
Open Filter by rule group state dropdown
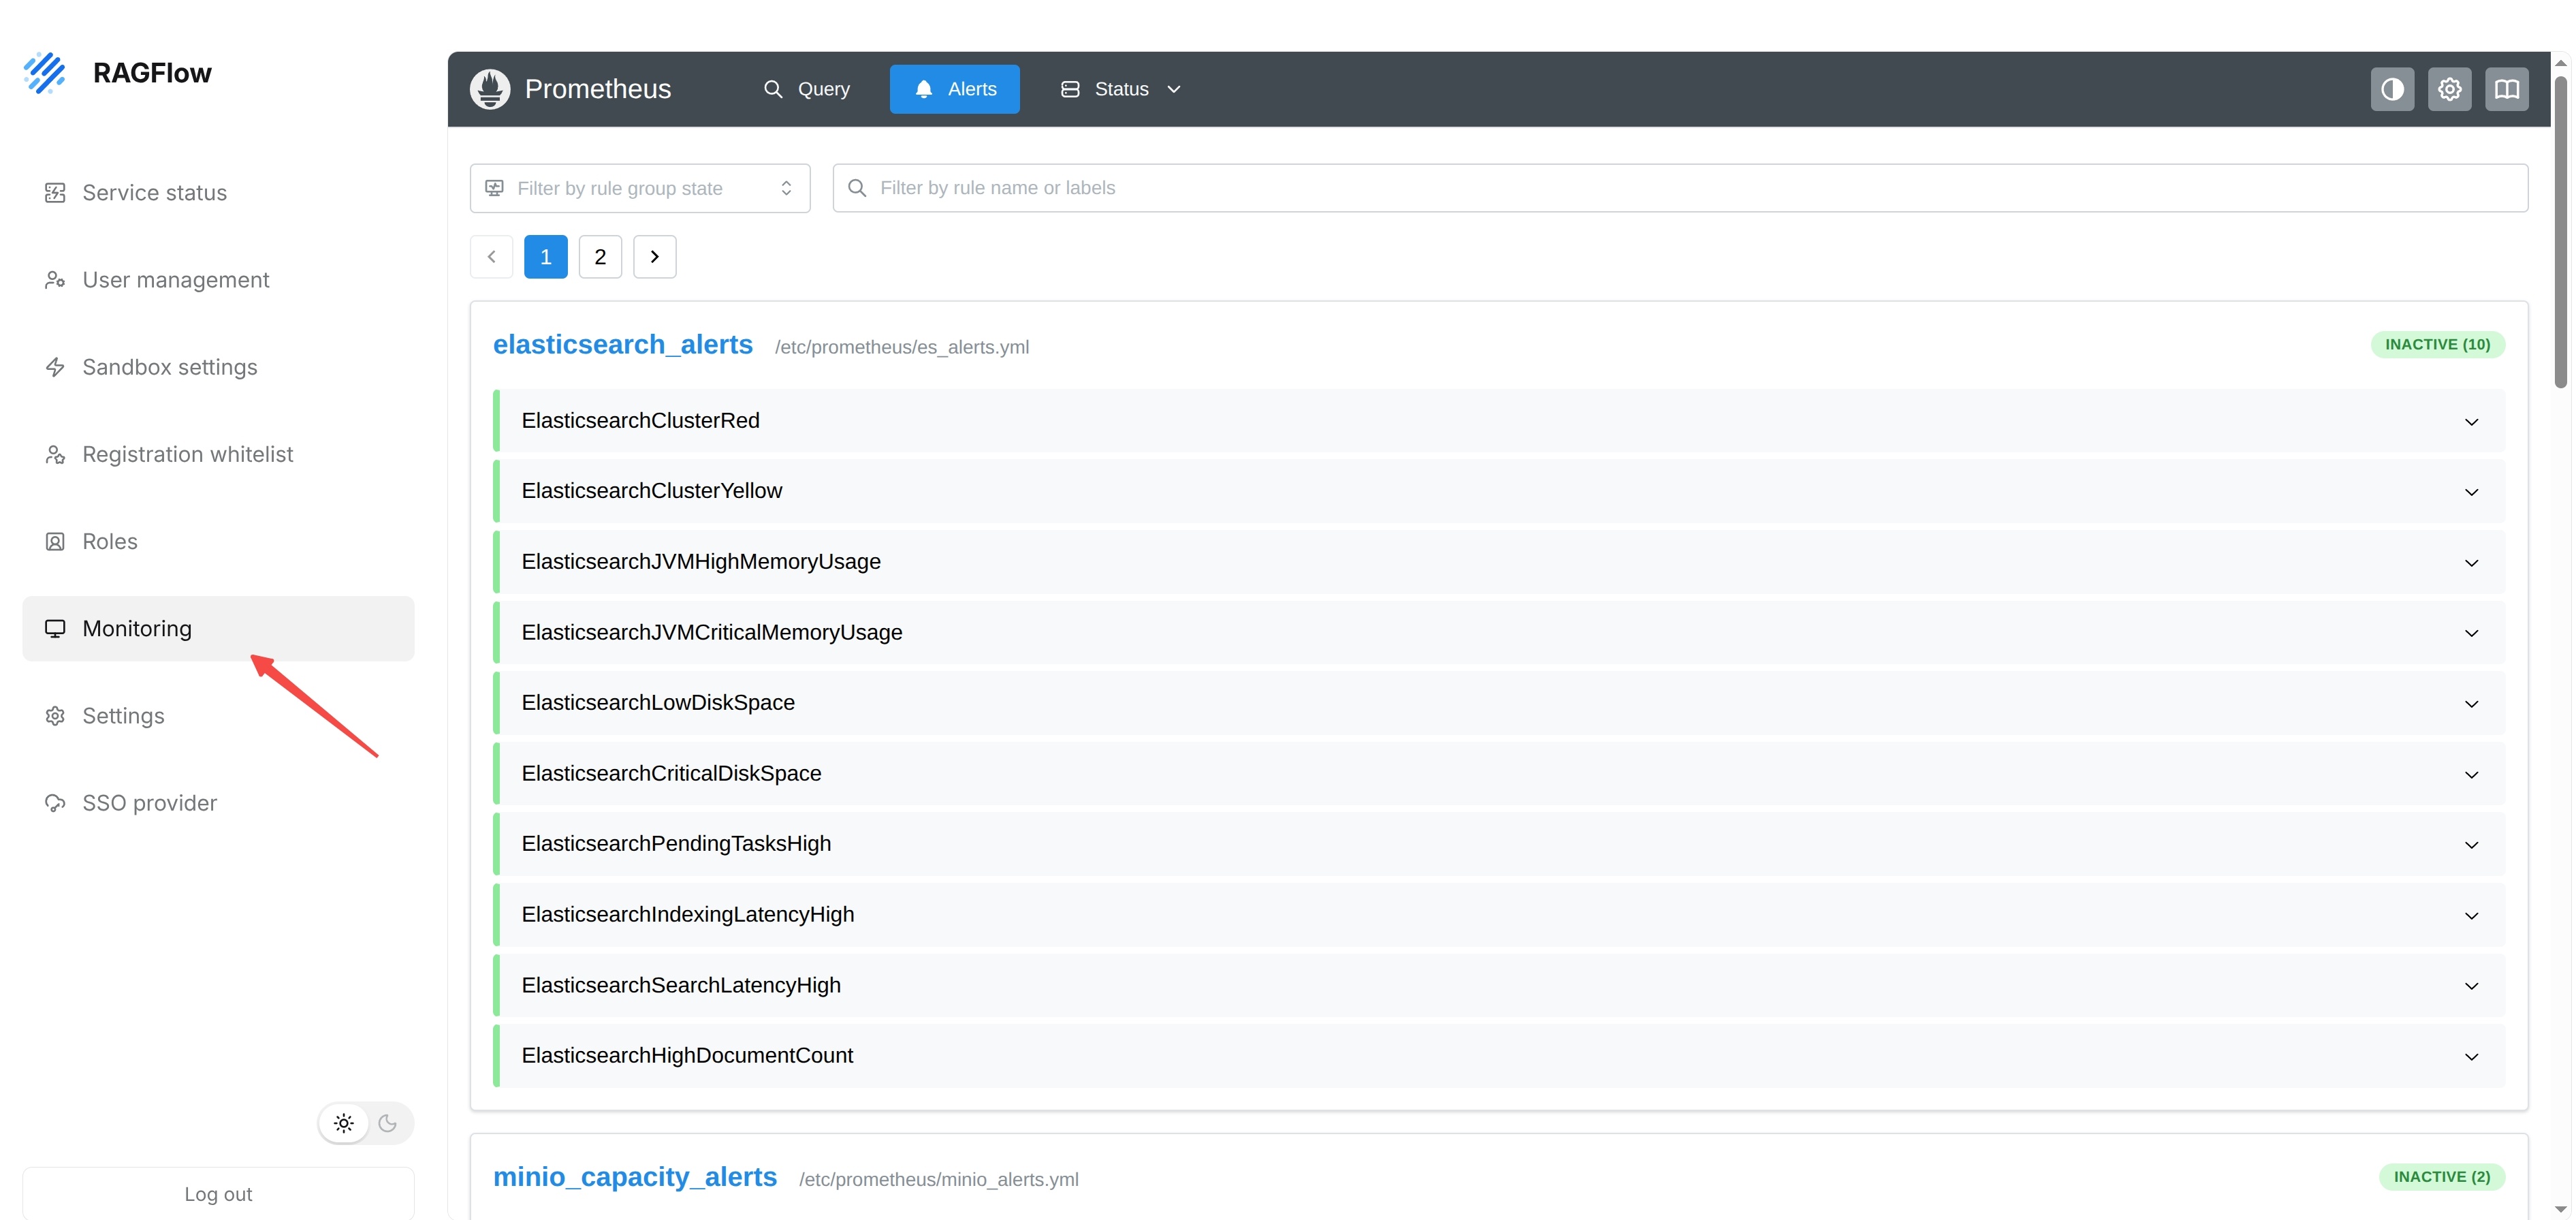coord(640,188)
